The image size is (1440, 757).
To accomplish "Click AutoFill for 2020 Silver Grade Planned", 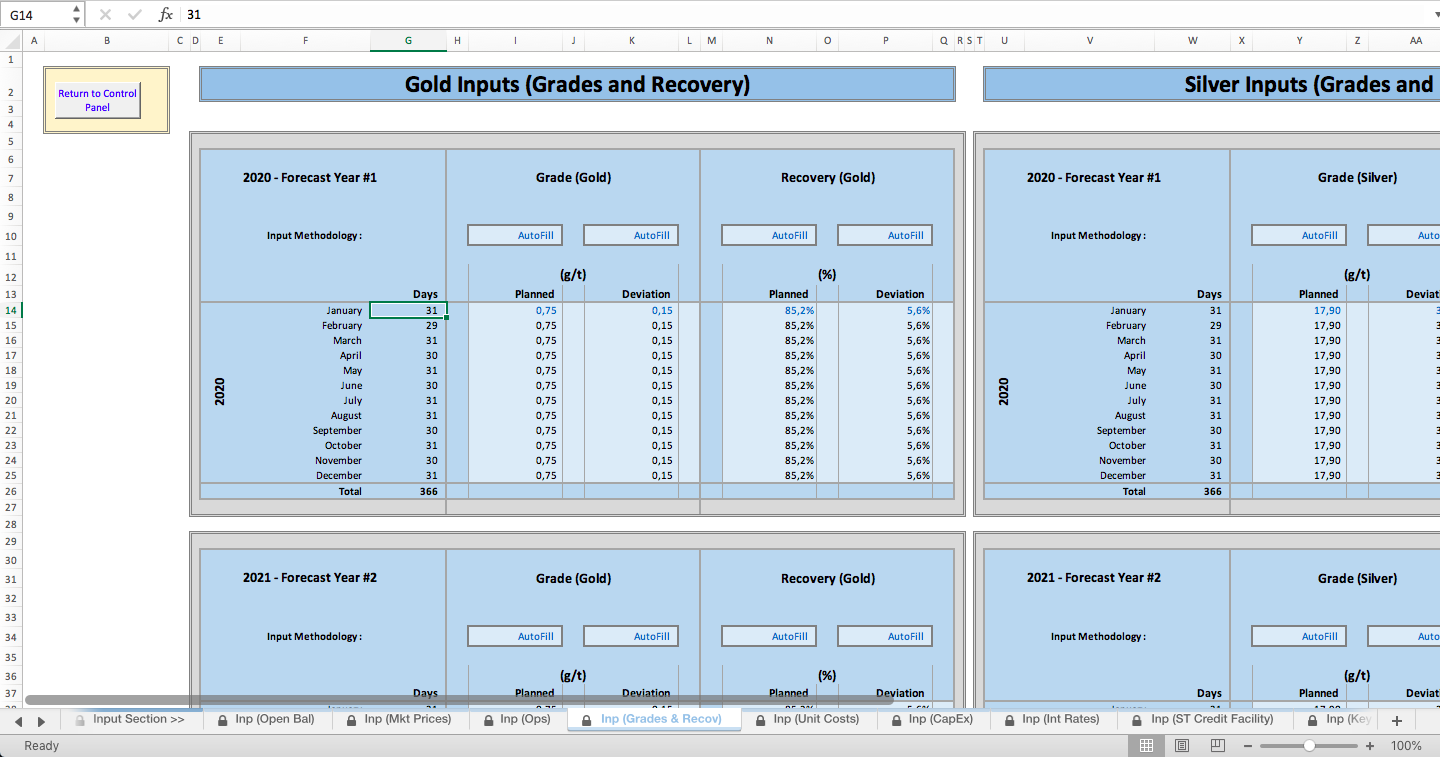I will (x=1299, y=235).
